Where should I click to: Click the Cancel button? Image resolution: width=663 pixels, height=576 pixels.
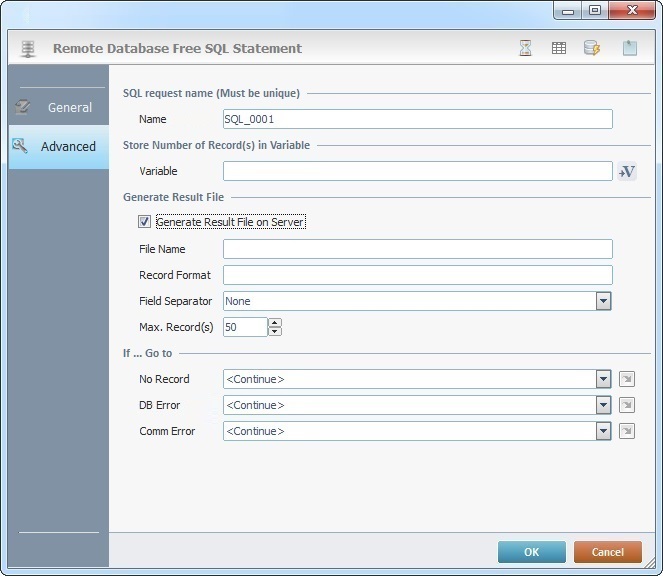tap(608, 552)
